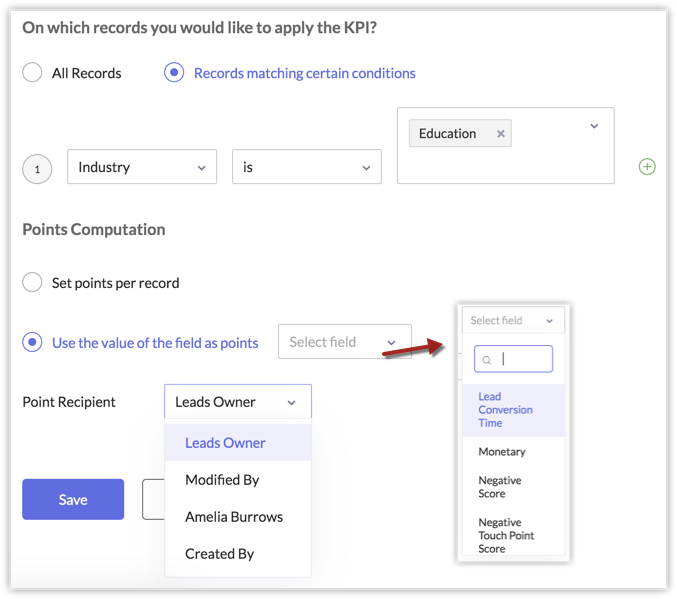
Task: Pick Monetary from the field list
Action: (x=502, y=452)
